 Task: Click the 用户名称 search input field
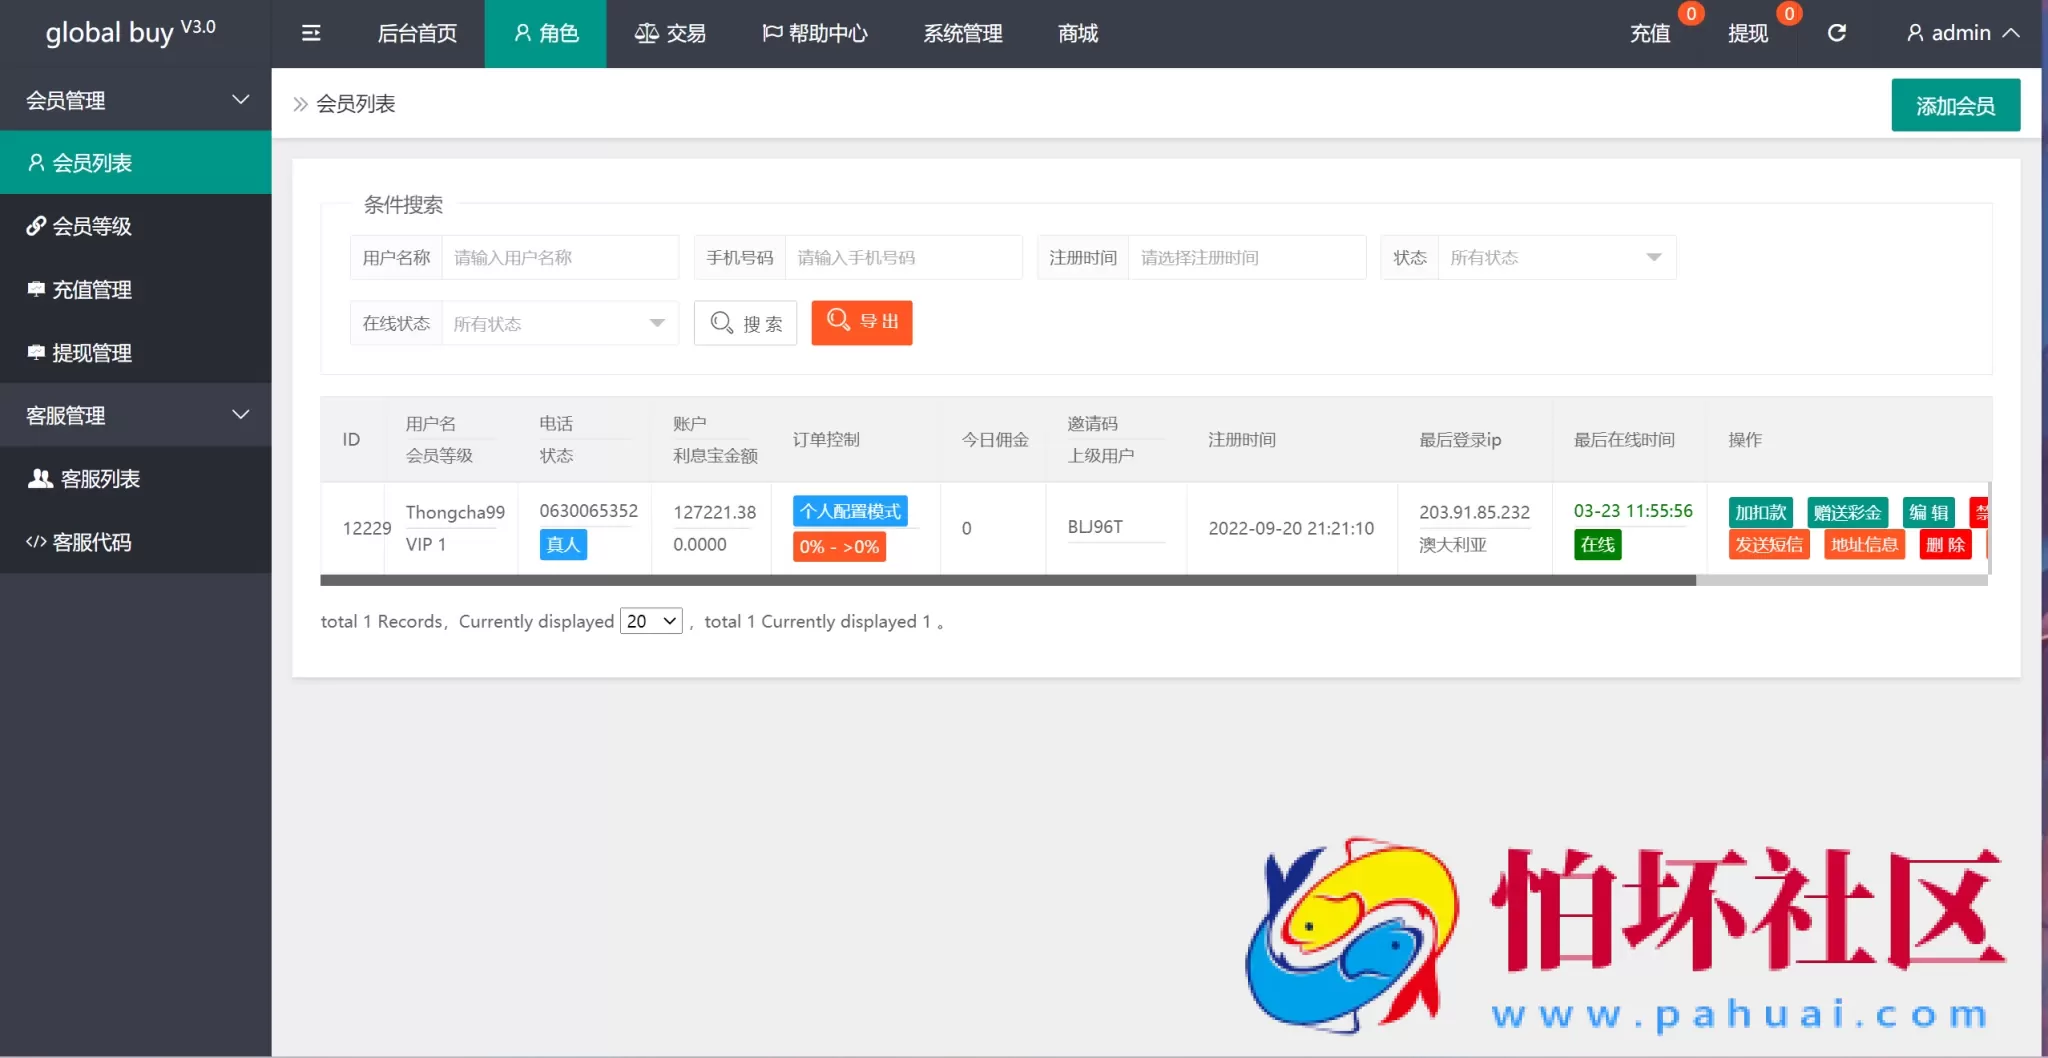pos(560,257)
